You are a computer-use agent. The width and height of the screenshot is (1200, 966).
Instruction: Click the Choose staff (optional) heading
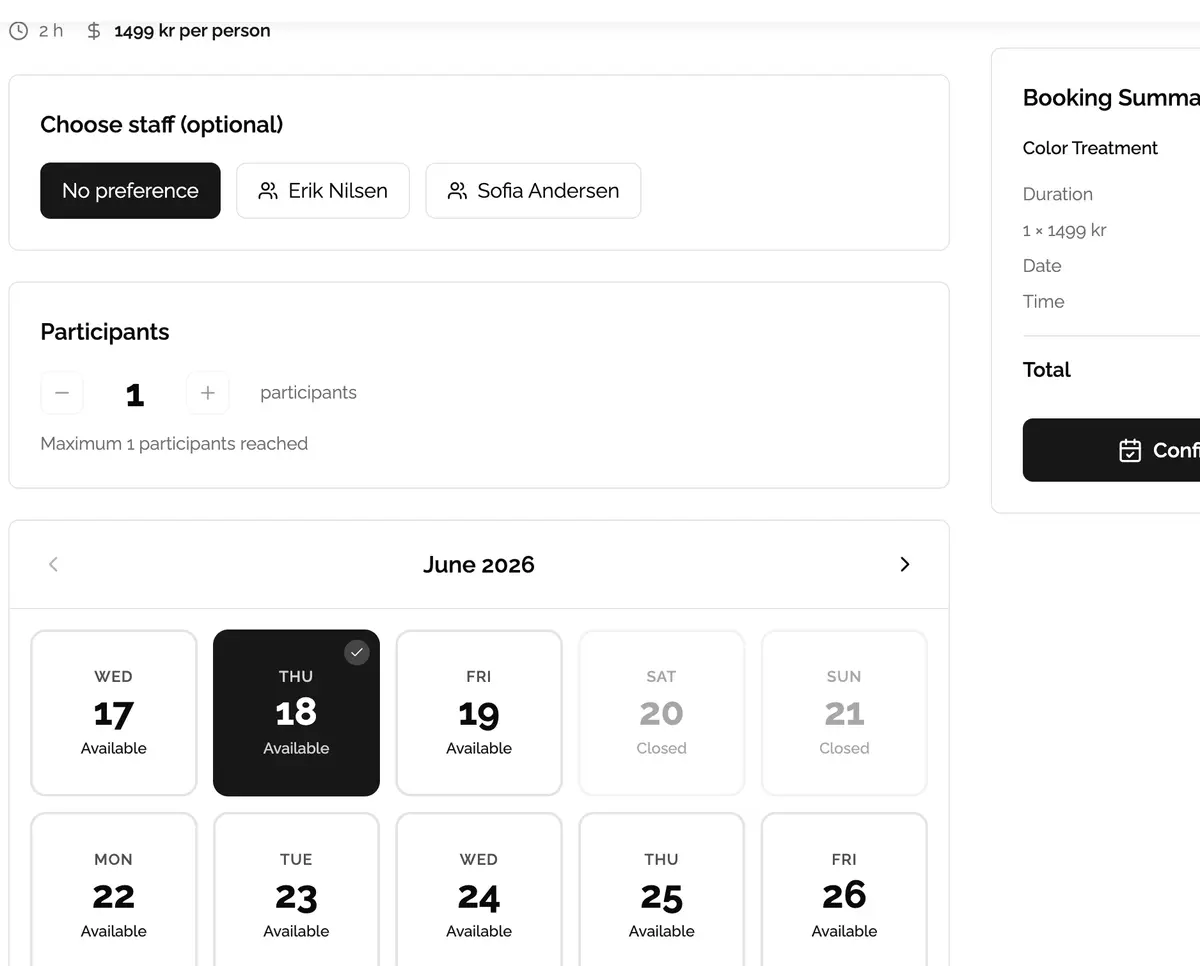(x=162, y=125)
